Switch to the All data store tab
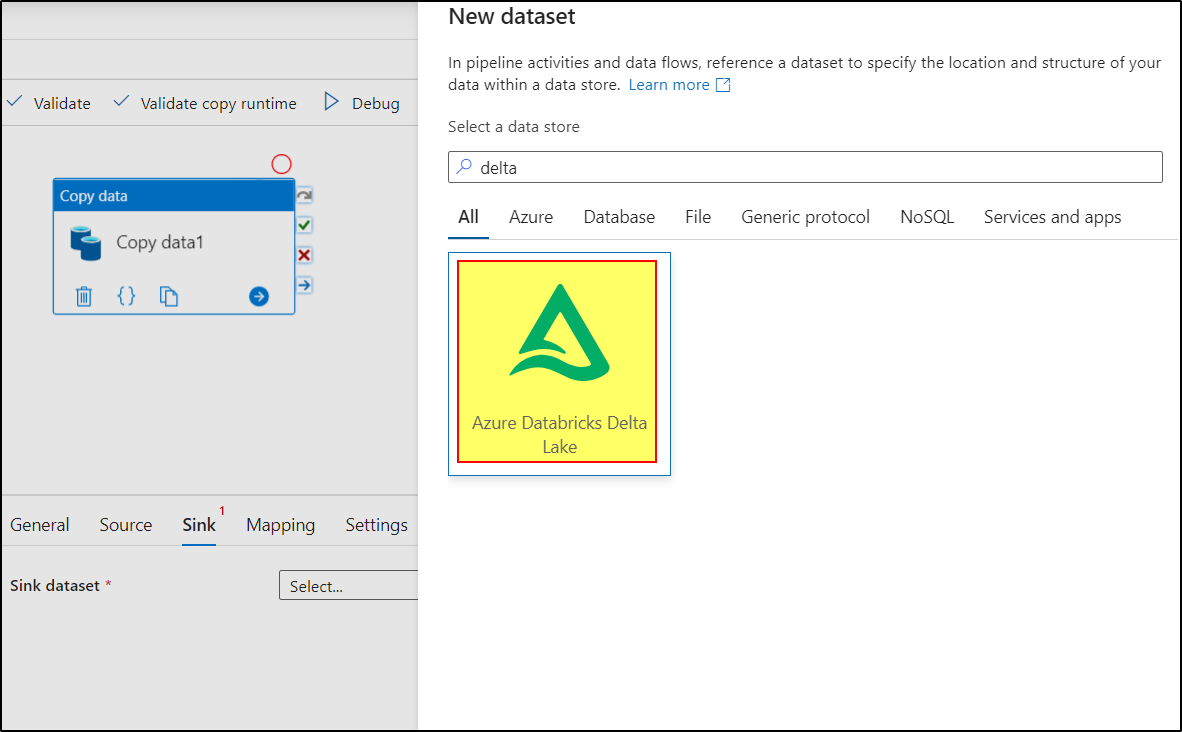1182x732 pixels. tap(468, 217)
